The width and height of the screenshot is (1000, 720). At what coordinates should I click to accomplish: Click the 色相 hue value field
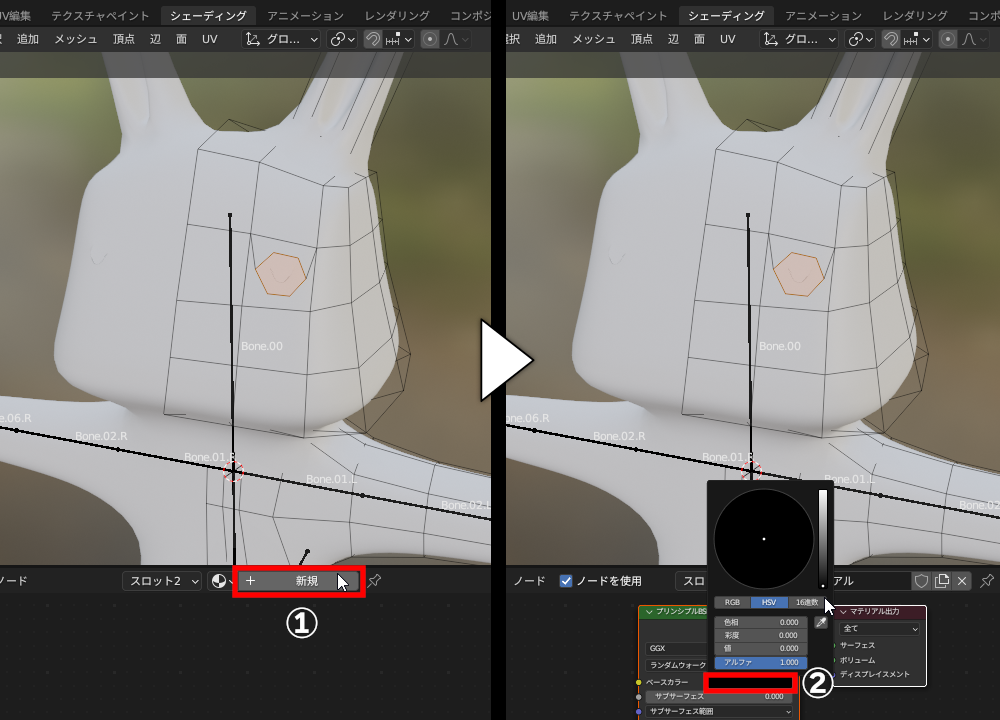click(x=761, y=622)
